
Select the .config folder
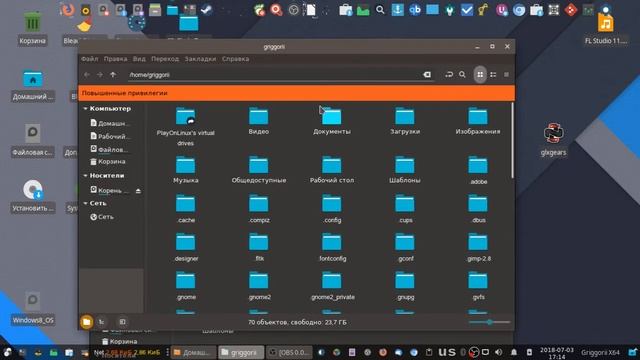click(x=332, y=209)
